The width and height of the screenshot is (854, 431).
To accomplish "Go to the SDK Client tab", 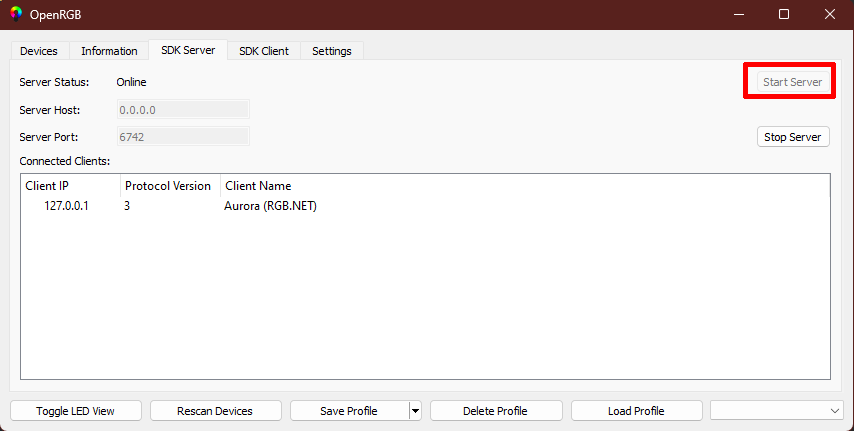I will [264, 51].
